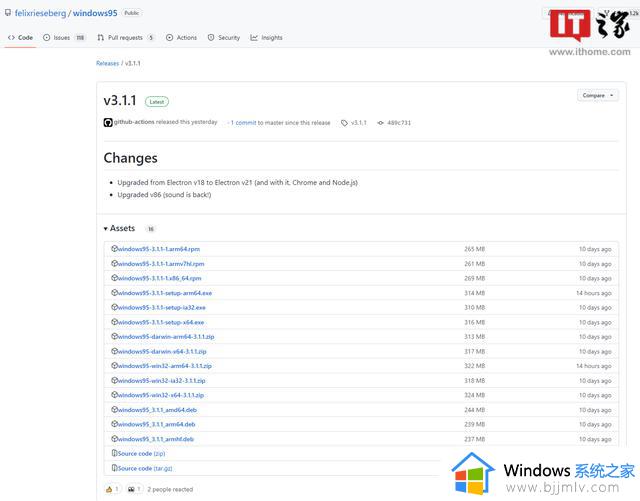Click file icon beside Source code (zip)
The height and width of the screenshot is (501, 640).
[x=115, y=453]
